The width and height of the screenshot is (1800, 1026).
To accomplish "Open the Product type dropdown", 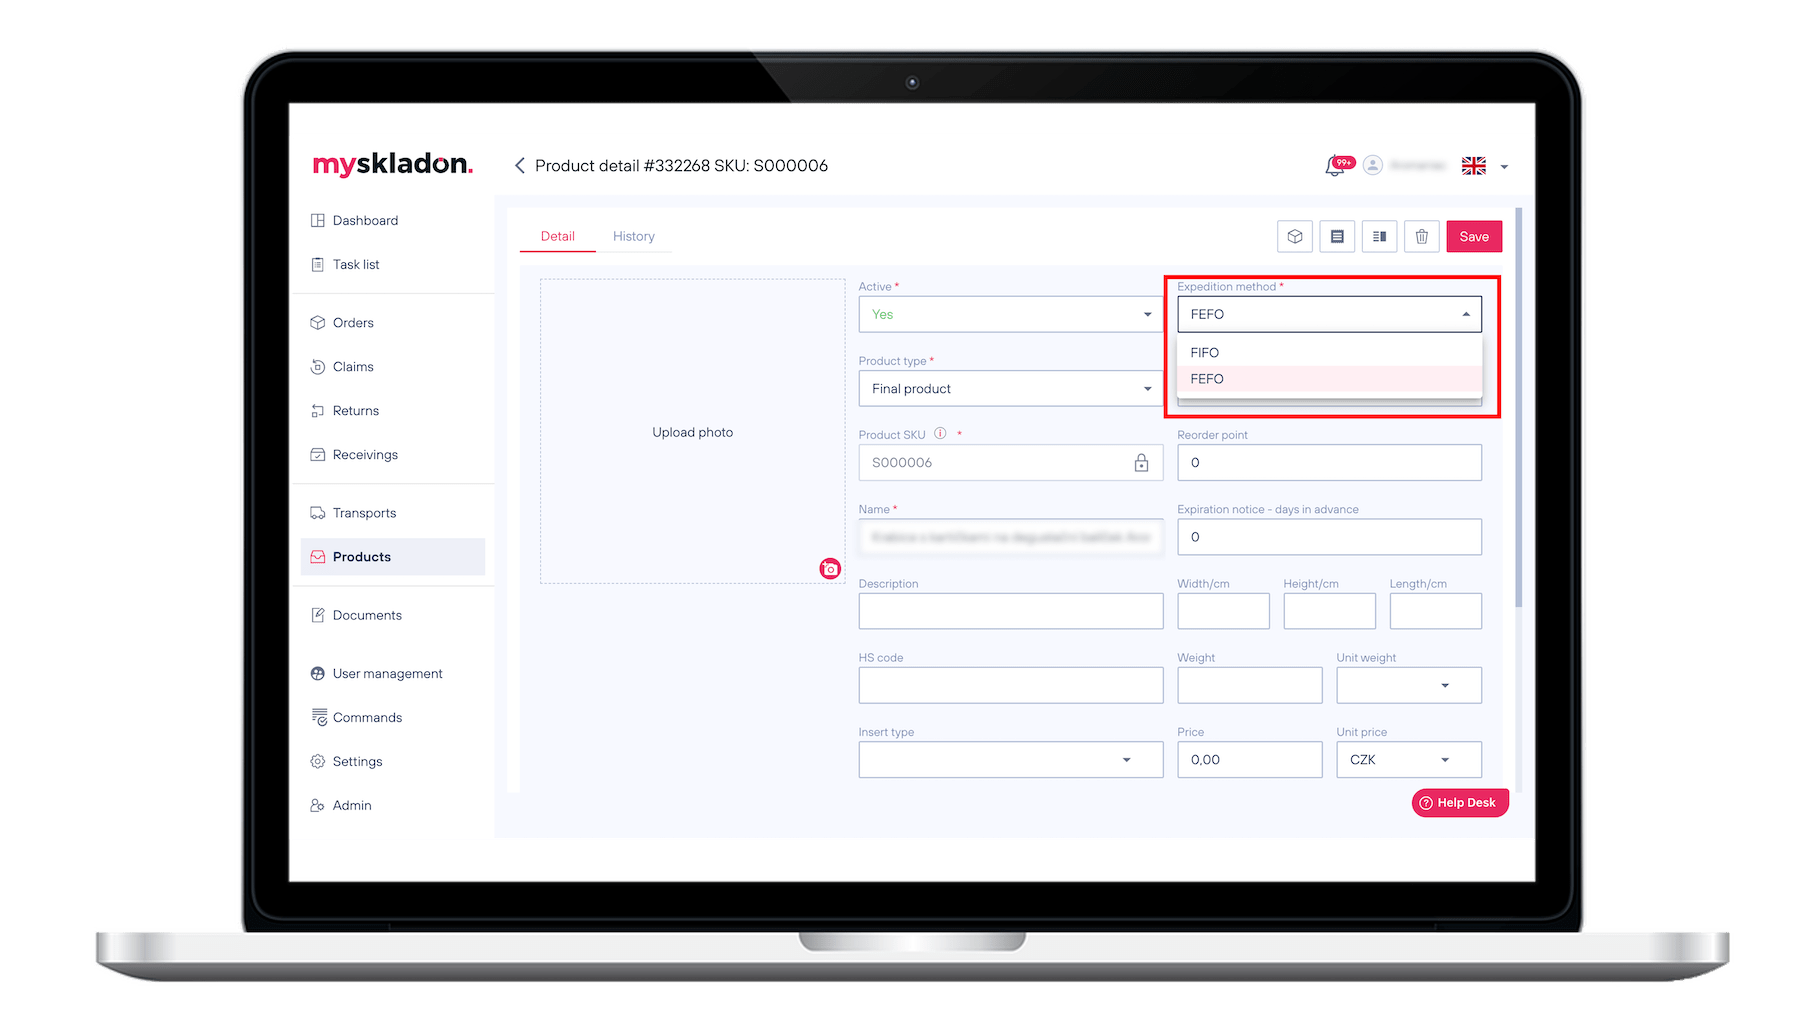I will pos(1010,388).
